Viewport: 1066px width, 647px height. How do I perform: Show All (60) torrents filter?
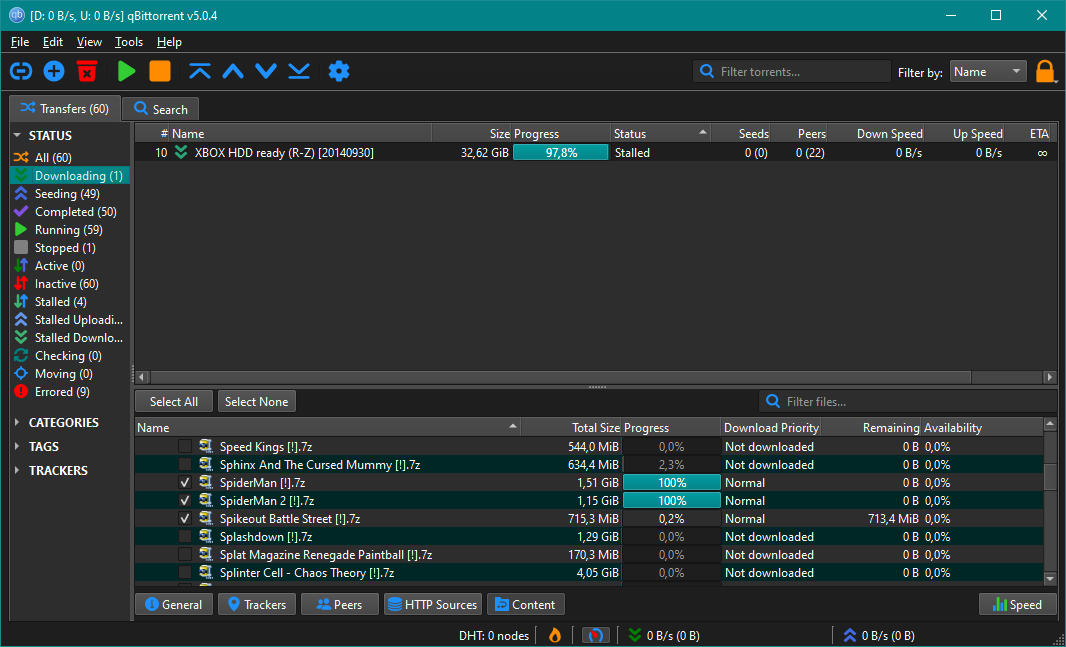[x=70, y=158]
